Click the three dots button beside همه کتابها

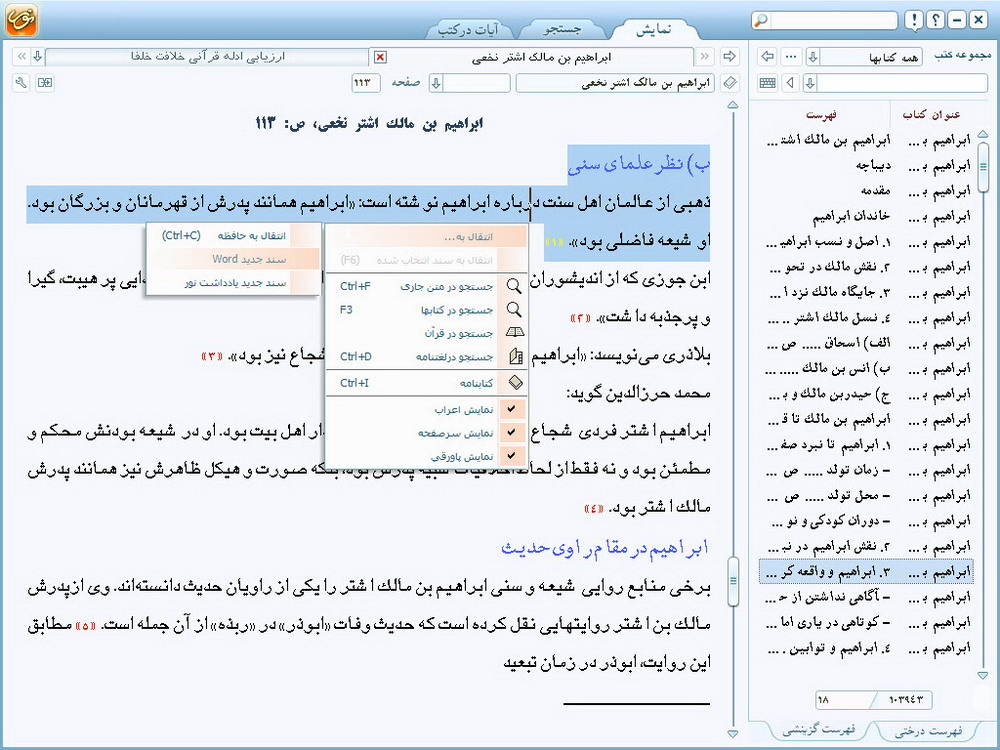pyautogui.click(x=791, y=57)
